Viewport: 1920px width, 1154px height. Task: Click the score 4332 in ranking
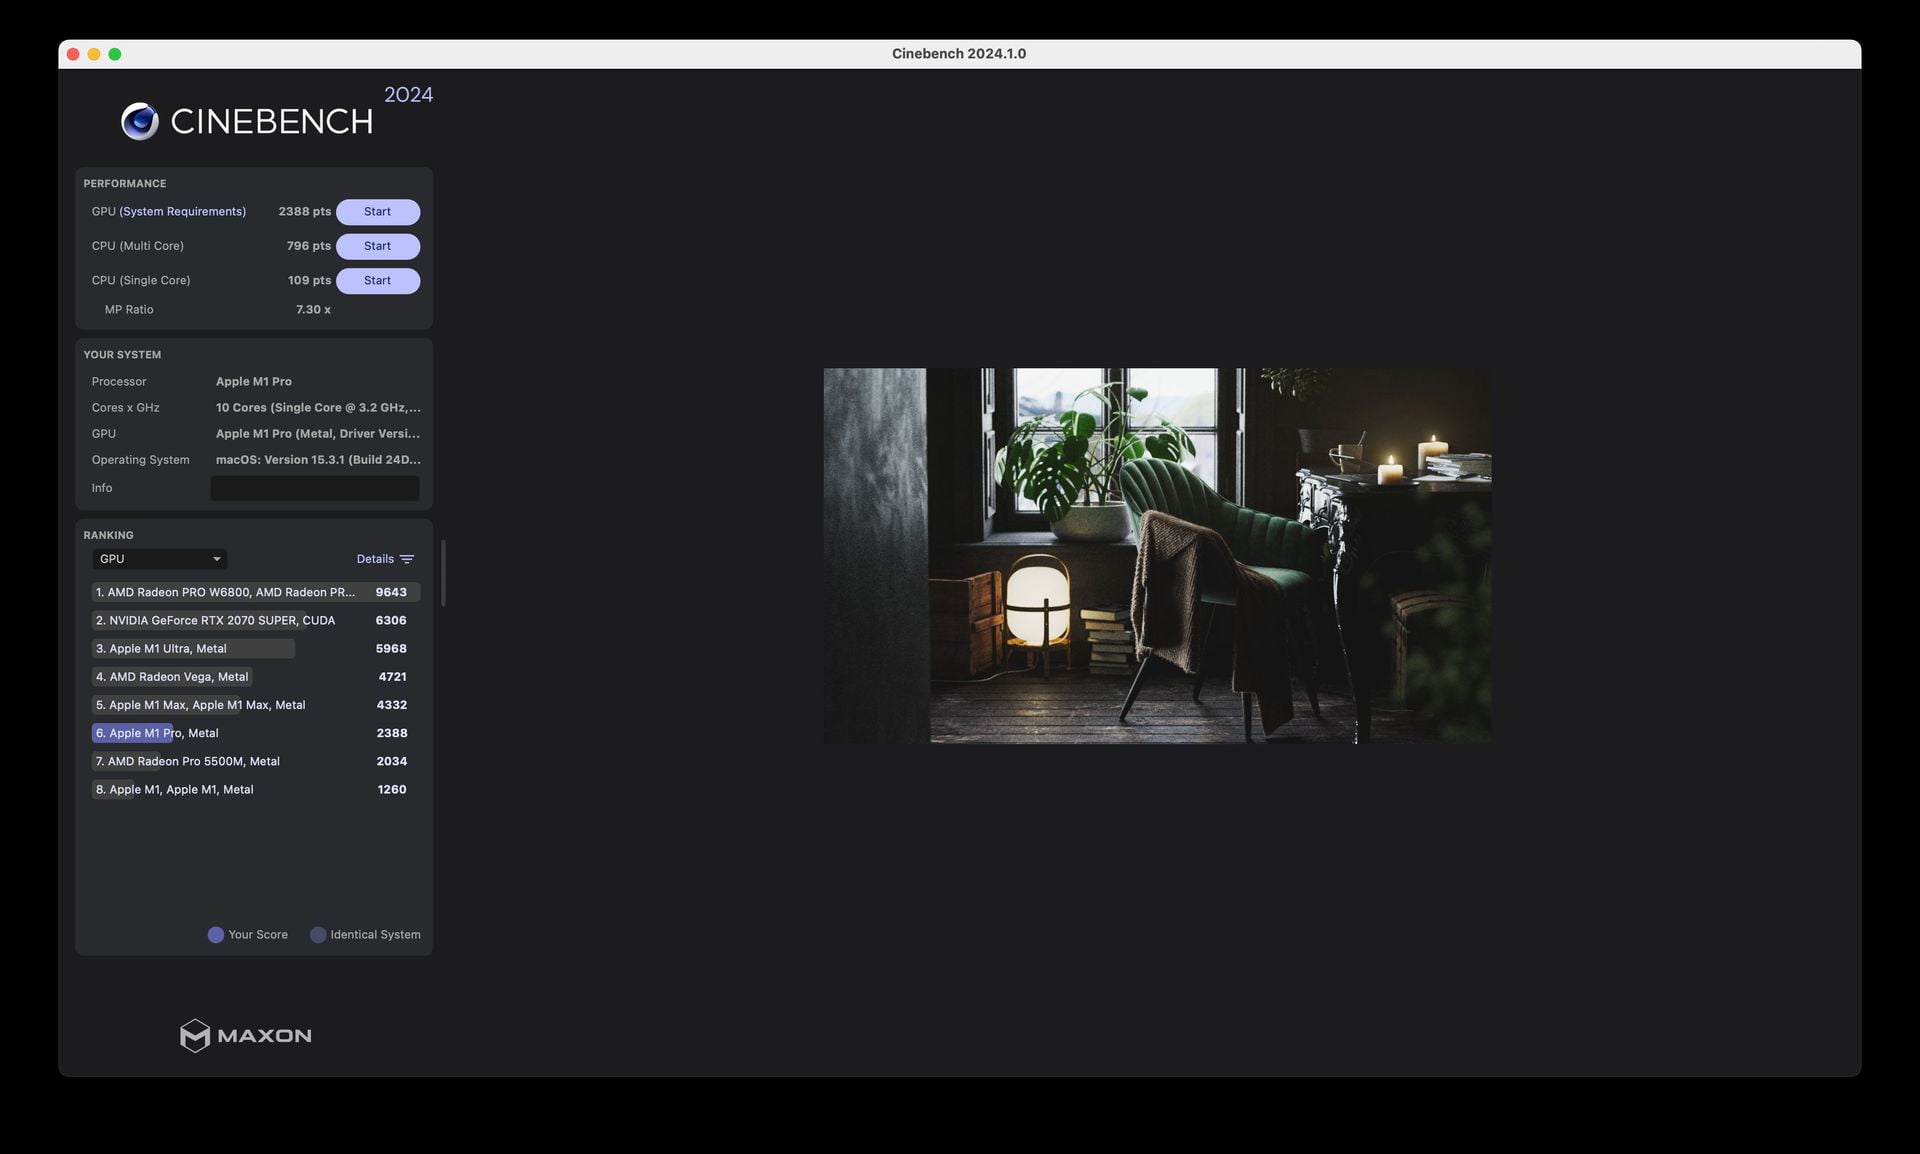click(x=391, y=705)
